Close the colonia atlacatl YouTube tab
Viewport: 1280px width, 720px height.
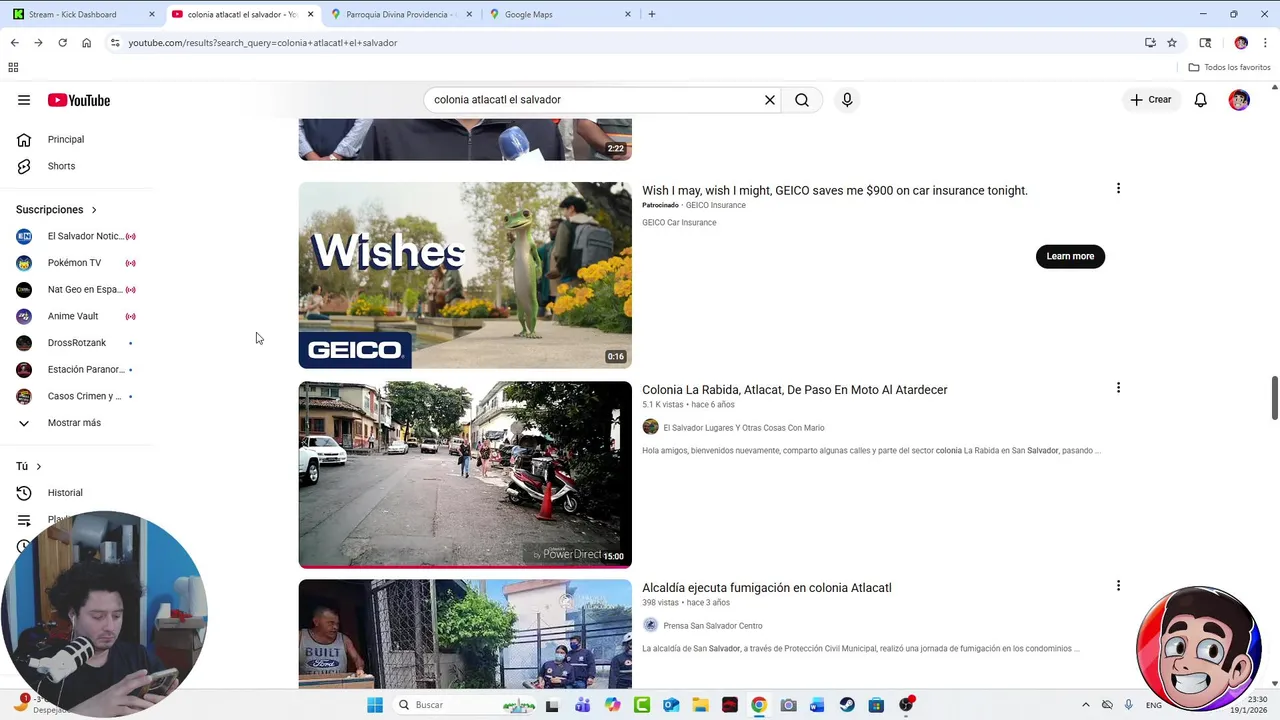[310, 14]
